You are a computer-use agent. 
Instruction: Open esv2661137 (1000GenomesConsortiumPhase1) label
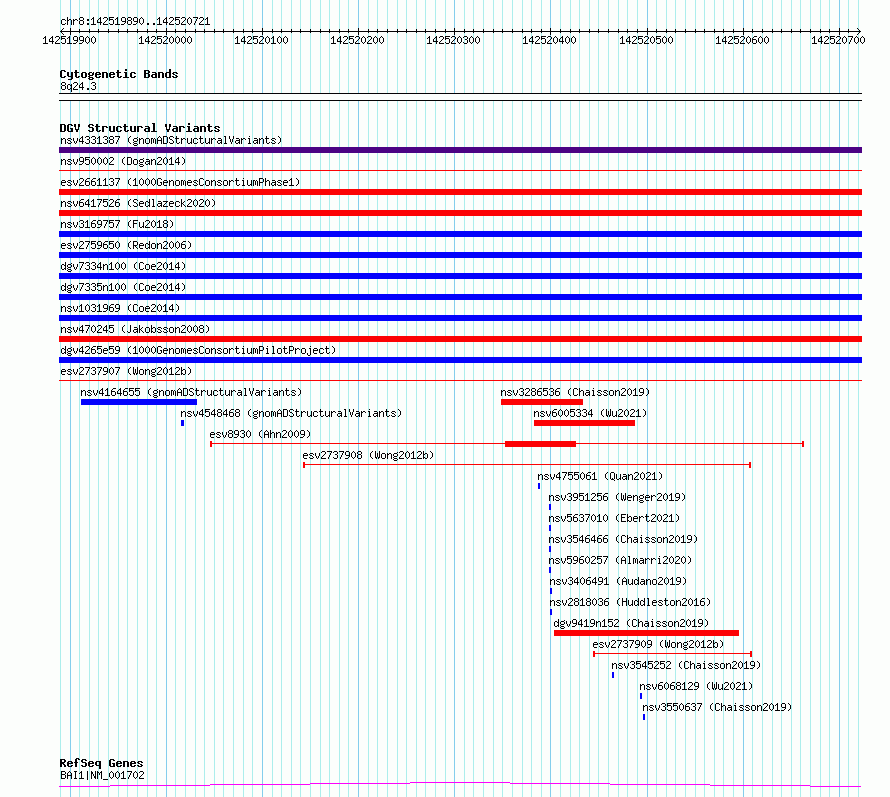180,182
